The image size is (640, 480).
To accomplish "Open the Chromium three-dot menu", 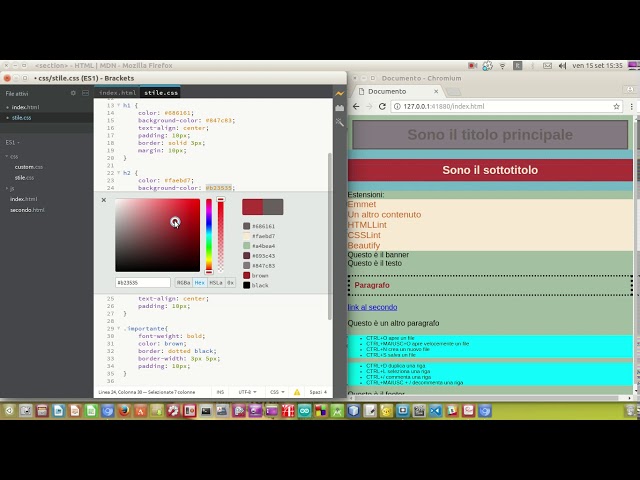I will pos(631,106).
